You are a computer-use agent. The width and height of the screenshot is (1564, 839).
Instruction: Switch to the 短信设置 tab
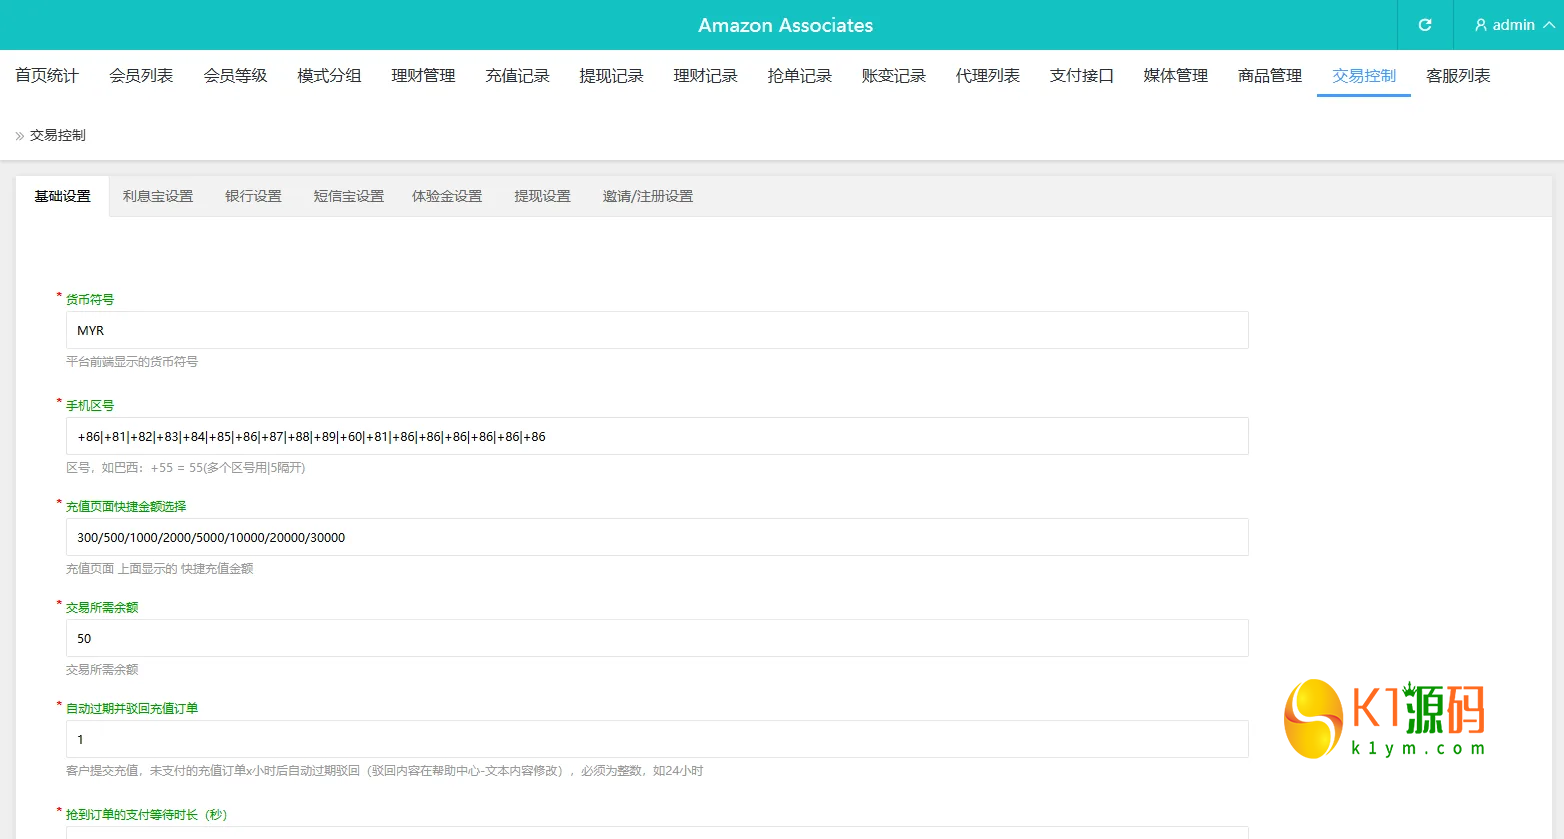[x=347, y=196]
